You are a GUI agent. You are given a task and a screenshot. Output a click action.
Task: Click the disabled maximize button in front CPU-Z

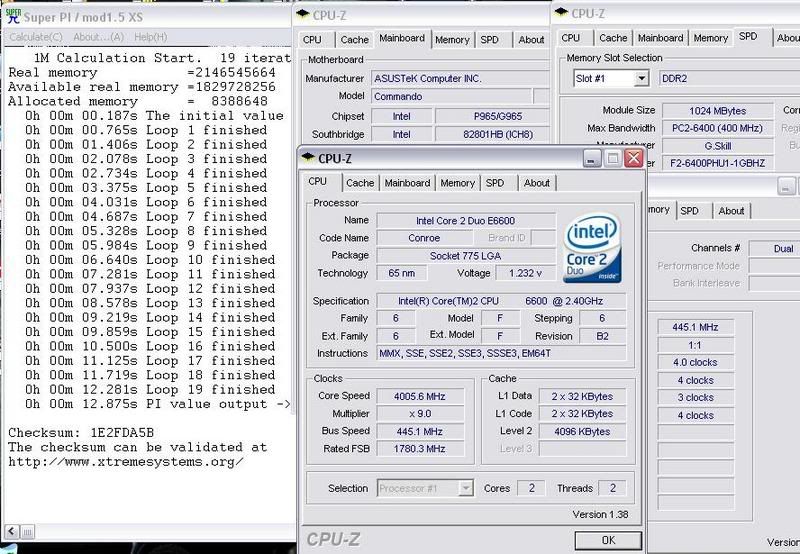(x=613, y=159)
